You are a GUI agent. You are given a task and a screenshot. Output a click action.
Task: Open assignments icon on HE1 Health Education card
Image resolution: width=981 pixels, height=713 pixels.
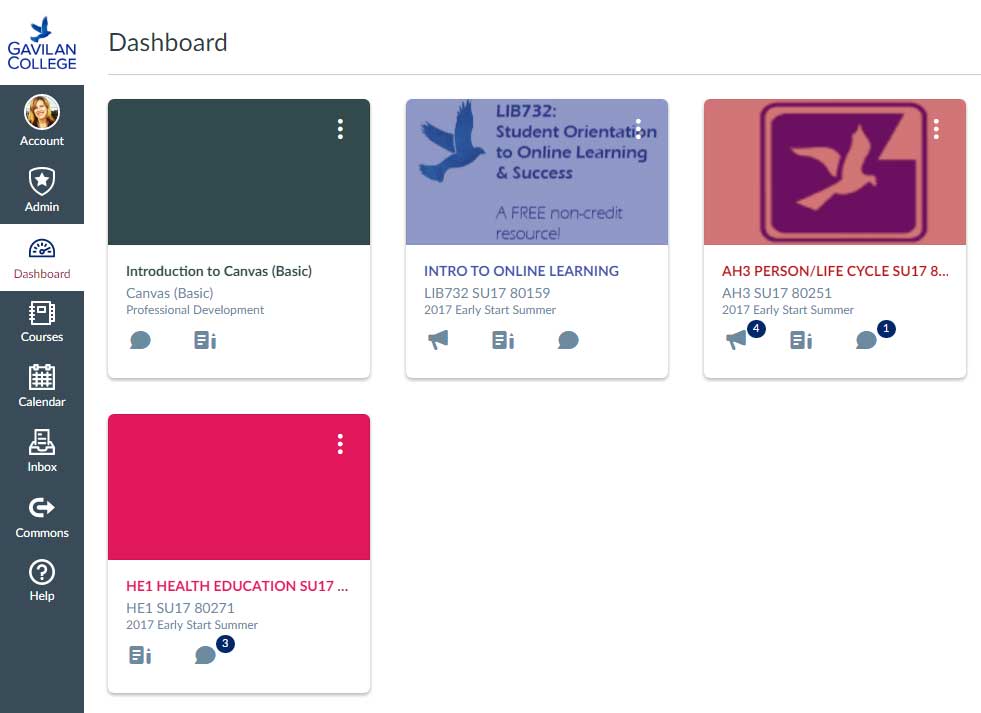tap(140, 655)
